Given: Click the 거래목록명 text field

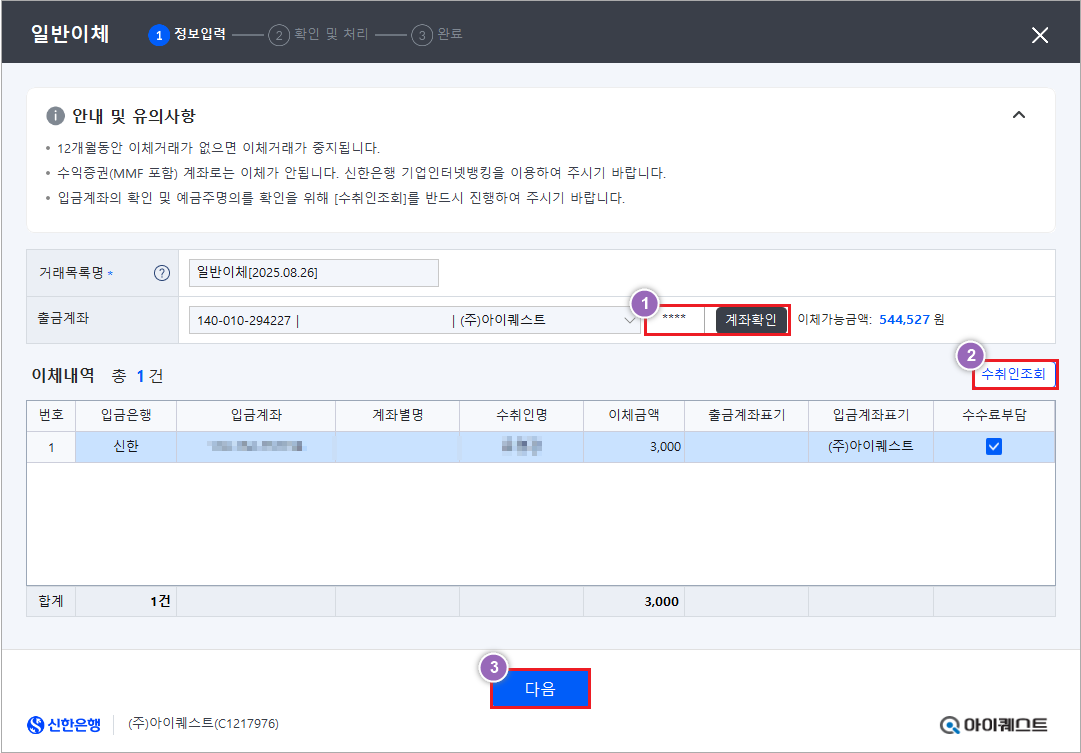Looking at the screenshot, I should click(313, 273).
